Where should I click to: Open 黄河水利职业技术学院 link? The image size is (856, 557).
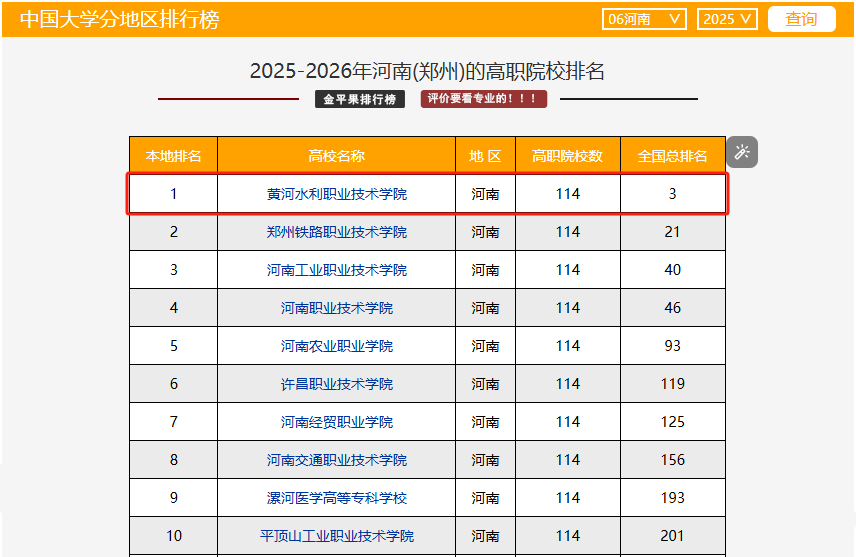pos(337,194)
